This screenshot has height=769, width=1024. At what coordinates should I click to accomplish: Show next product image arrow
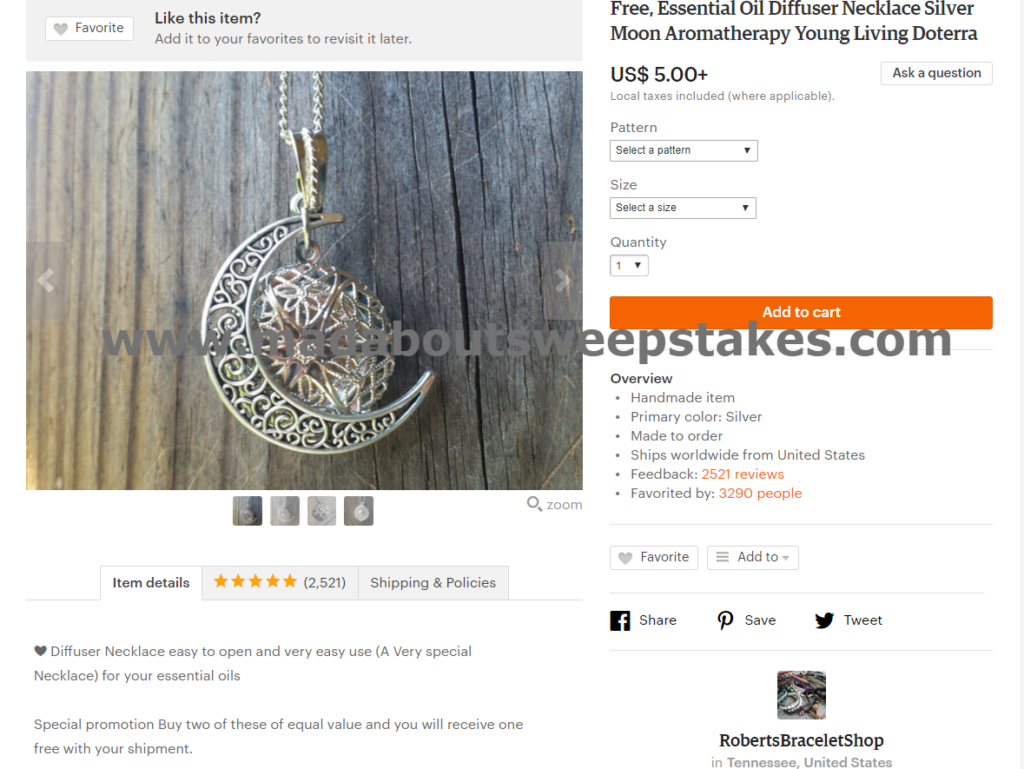[562, 281]
